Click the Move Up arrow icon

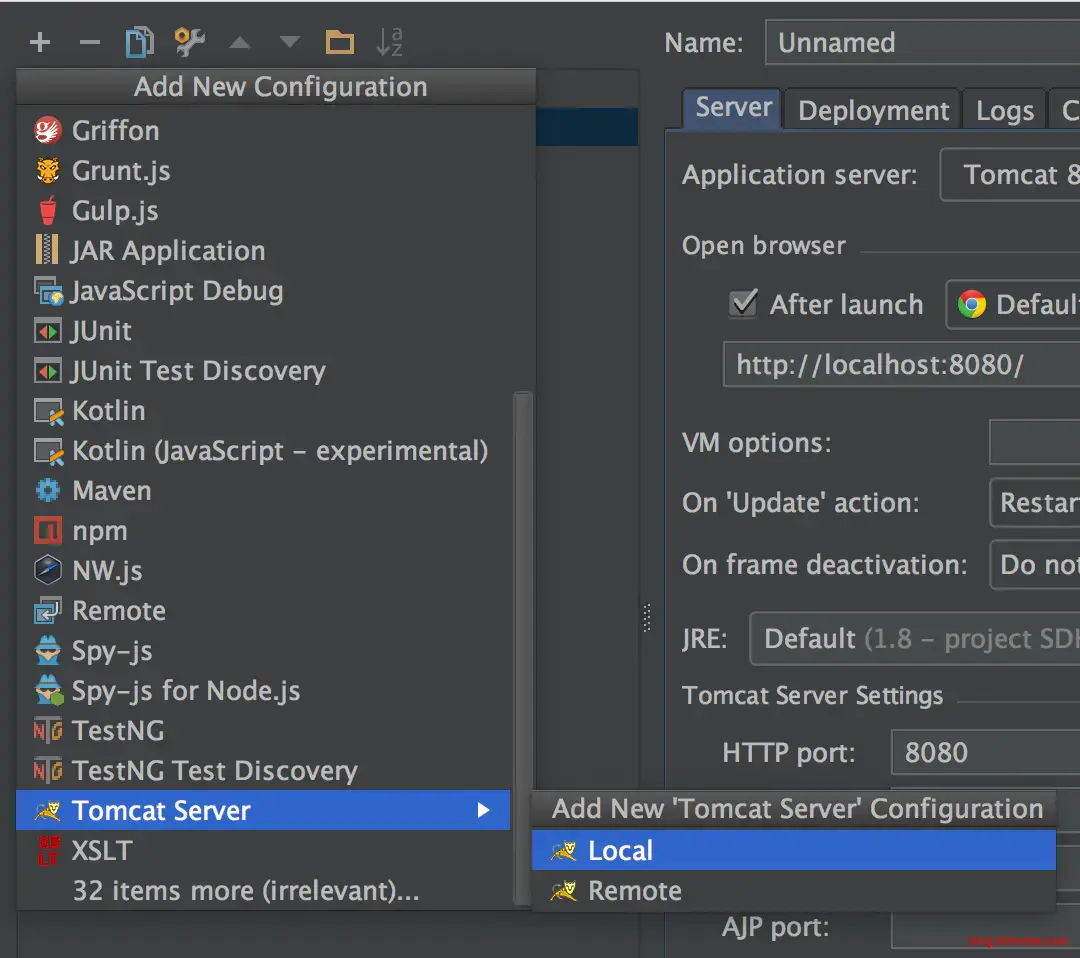tap(240, 42)
